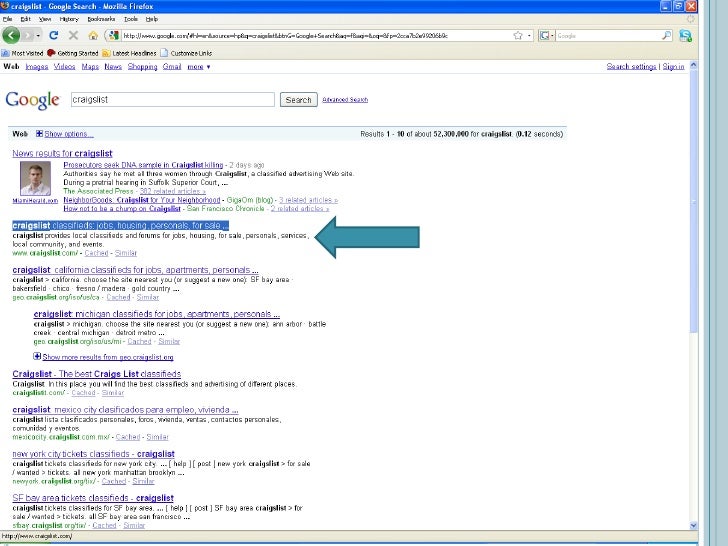Image resolution: width=728 pixels, height=546 pixels.
Task: Open craigslist california classifieds result
Action: click(135, 270)
